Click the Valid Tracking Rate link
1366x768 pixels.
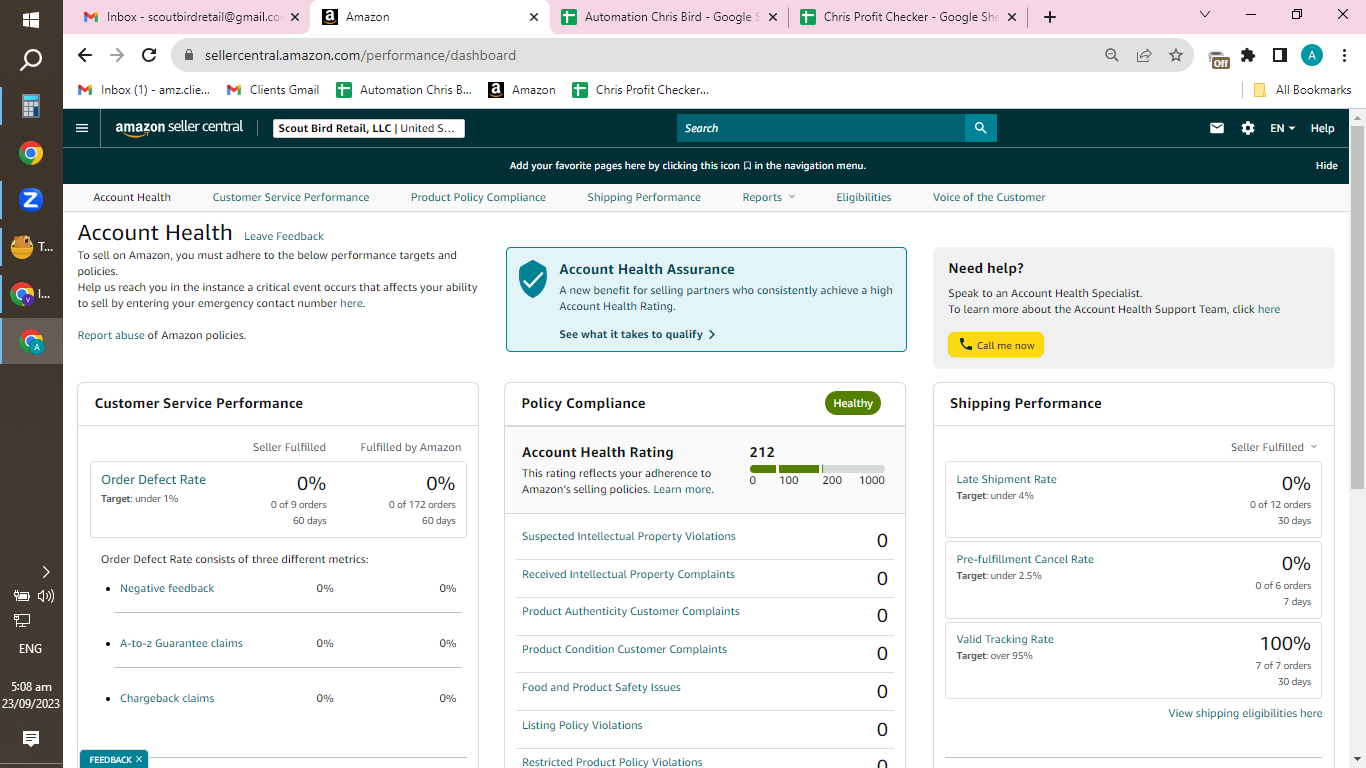pyautogui.click(x=1005, y=639)
